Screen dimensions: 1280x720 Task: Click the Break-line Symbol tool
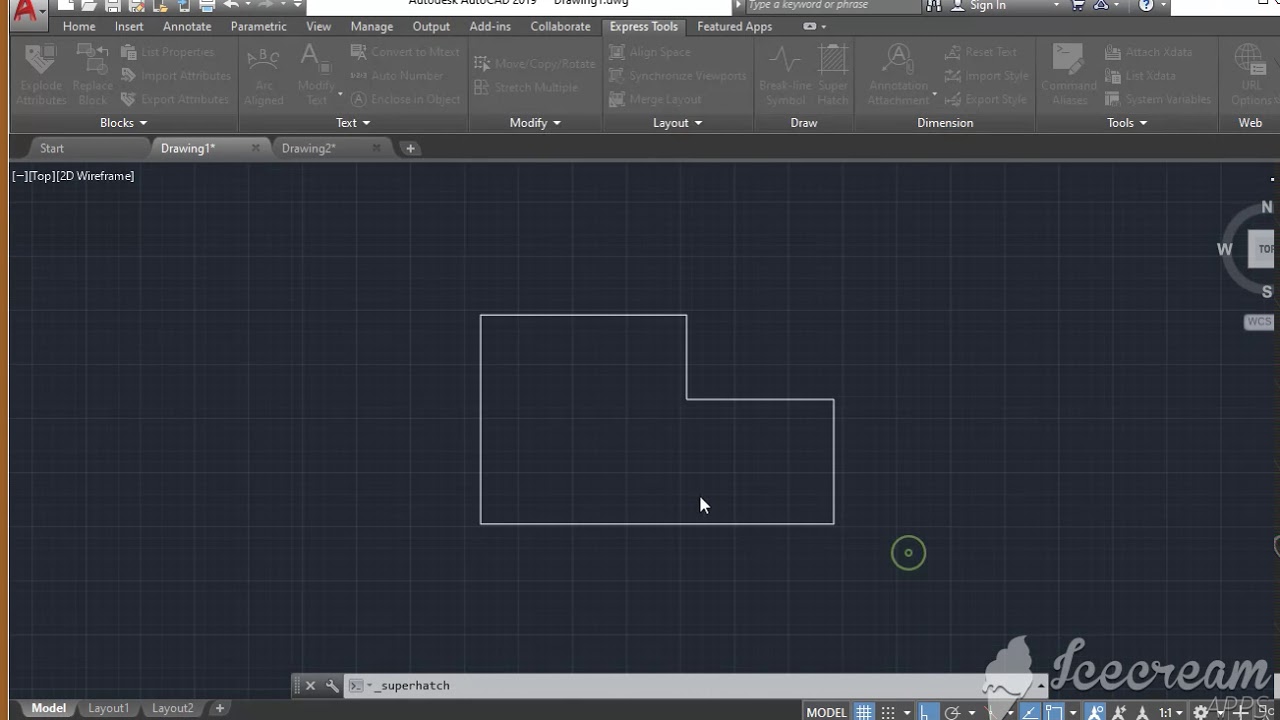click(785, 75)
